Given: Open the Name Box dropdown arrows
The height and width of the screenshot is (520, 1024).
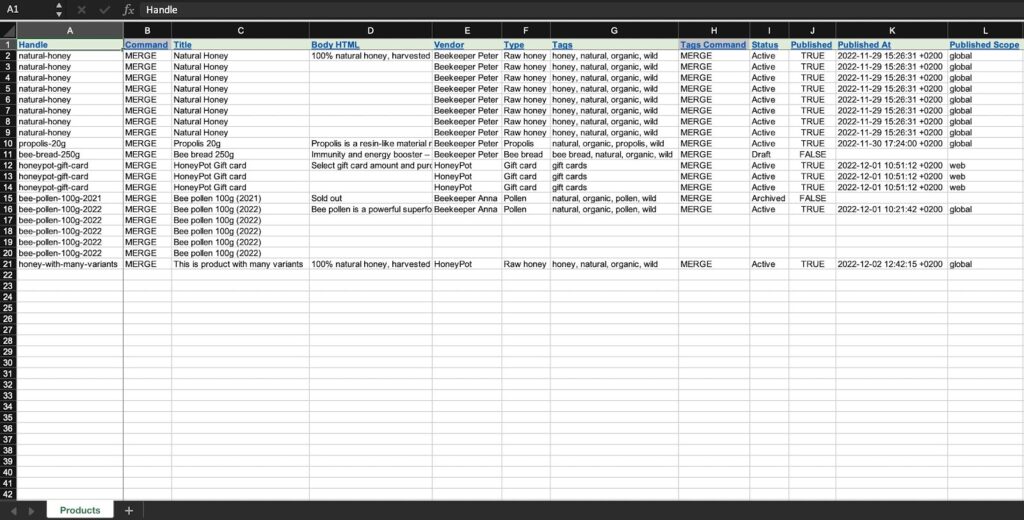Looking at the screenshot, I should pyautogui.click(x=59, y=9).
